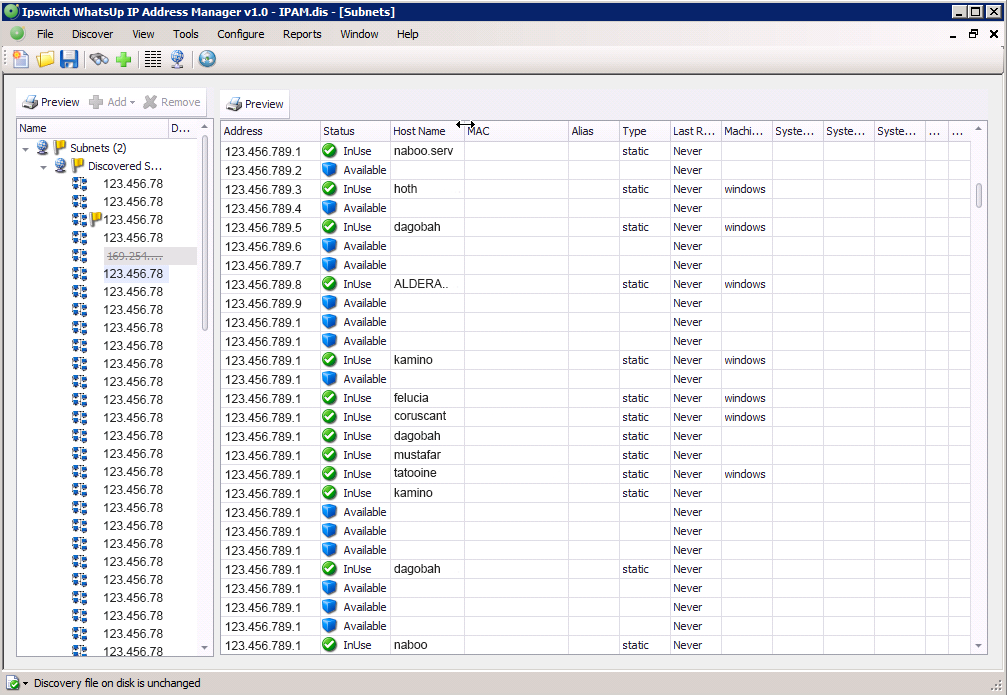Screen dimensions: 1007x695
Task: Click the blue web globe toolbar icon
Action: tap(207, 59)
